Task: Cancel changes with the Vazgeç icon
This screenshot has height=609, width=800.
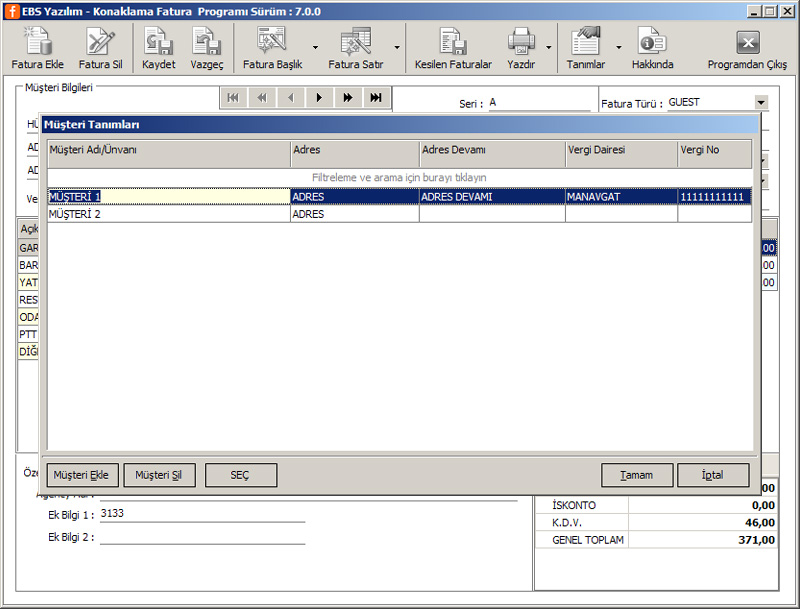Action: 207,41
